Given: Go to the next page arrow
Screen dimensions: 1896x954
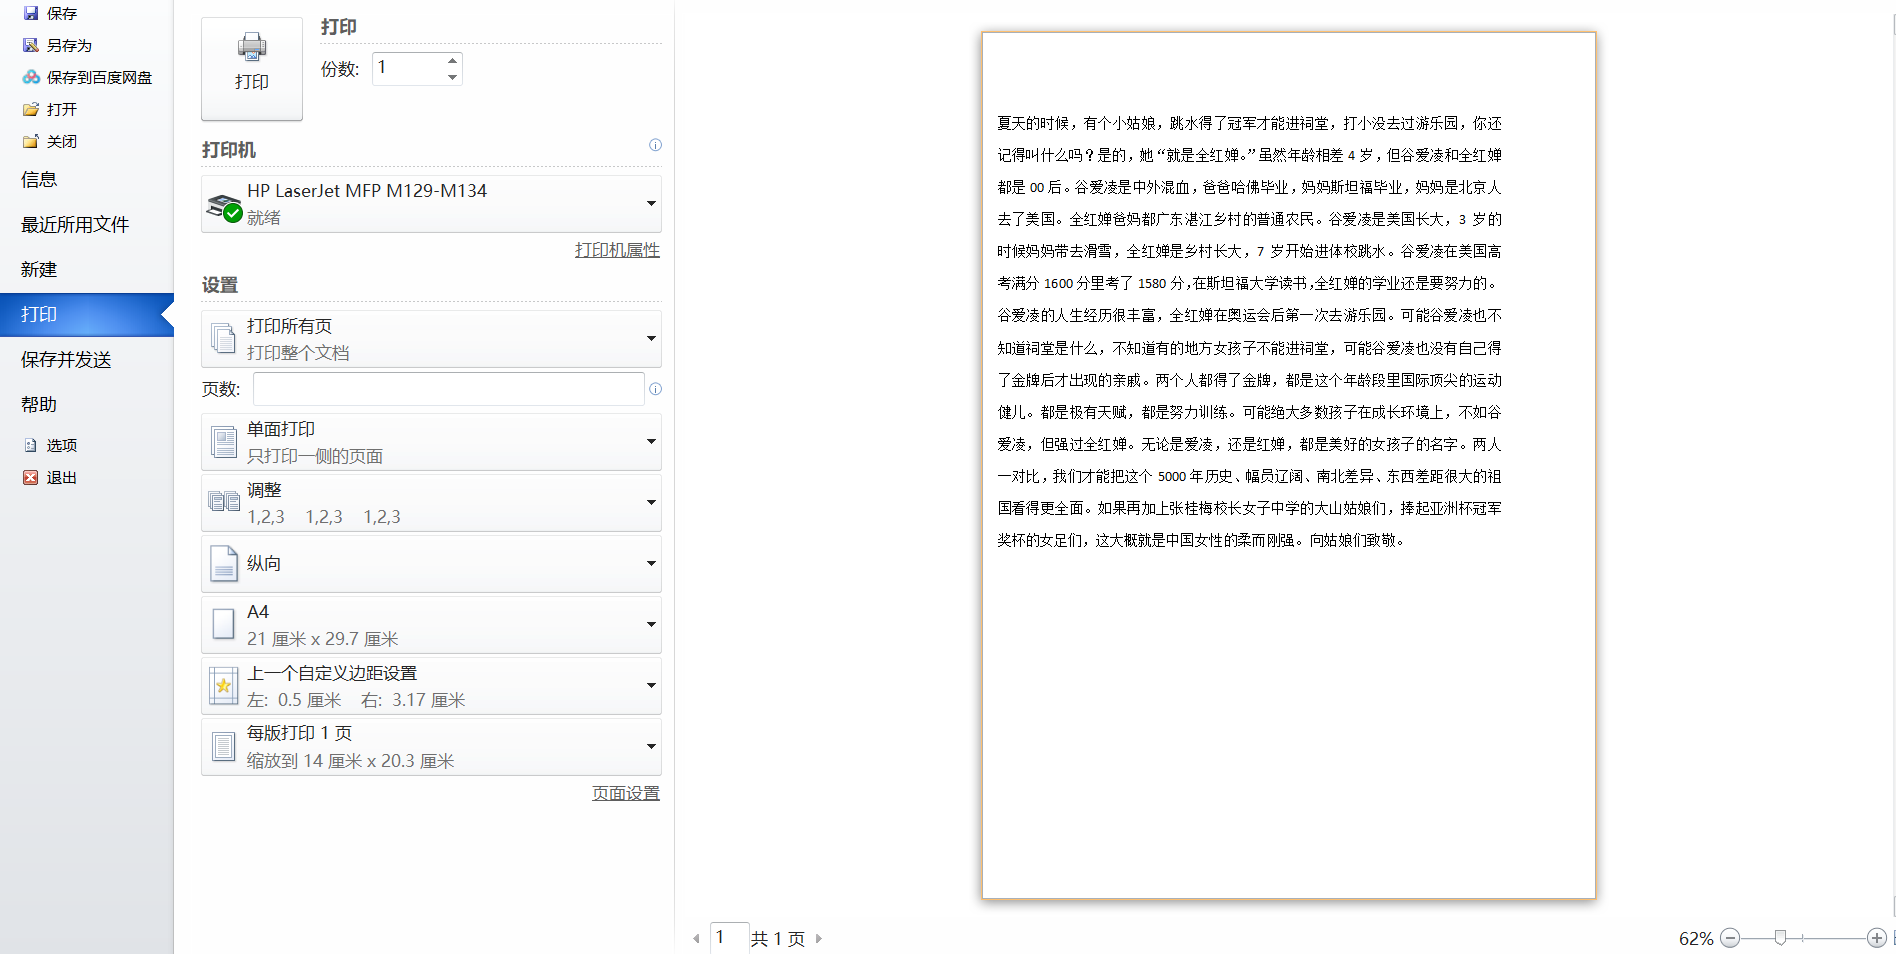Looking at the screenshot, I should pyautogui.click(x=818, y=939).
